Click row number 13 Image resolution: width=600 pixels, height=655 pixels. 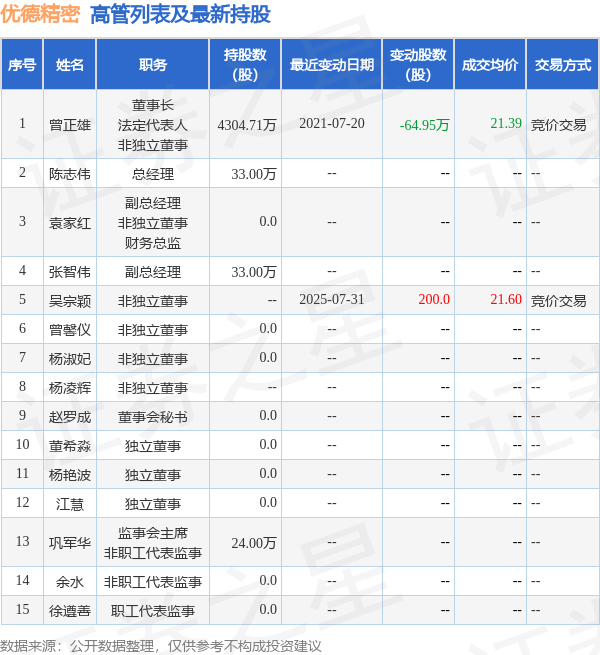point(23,541)
